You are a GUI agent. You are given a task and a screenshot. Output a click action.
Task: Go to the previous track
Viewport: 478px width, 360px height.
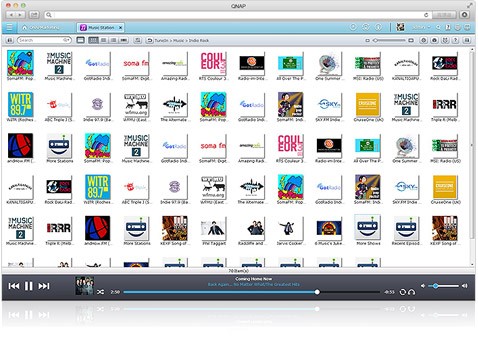[x=14, y=286]
